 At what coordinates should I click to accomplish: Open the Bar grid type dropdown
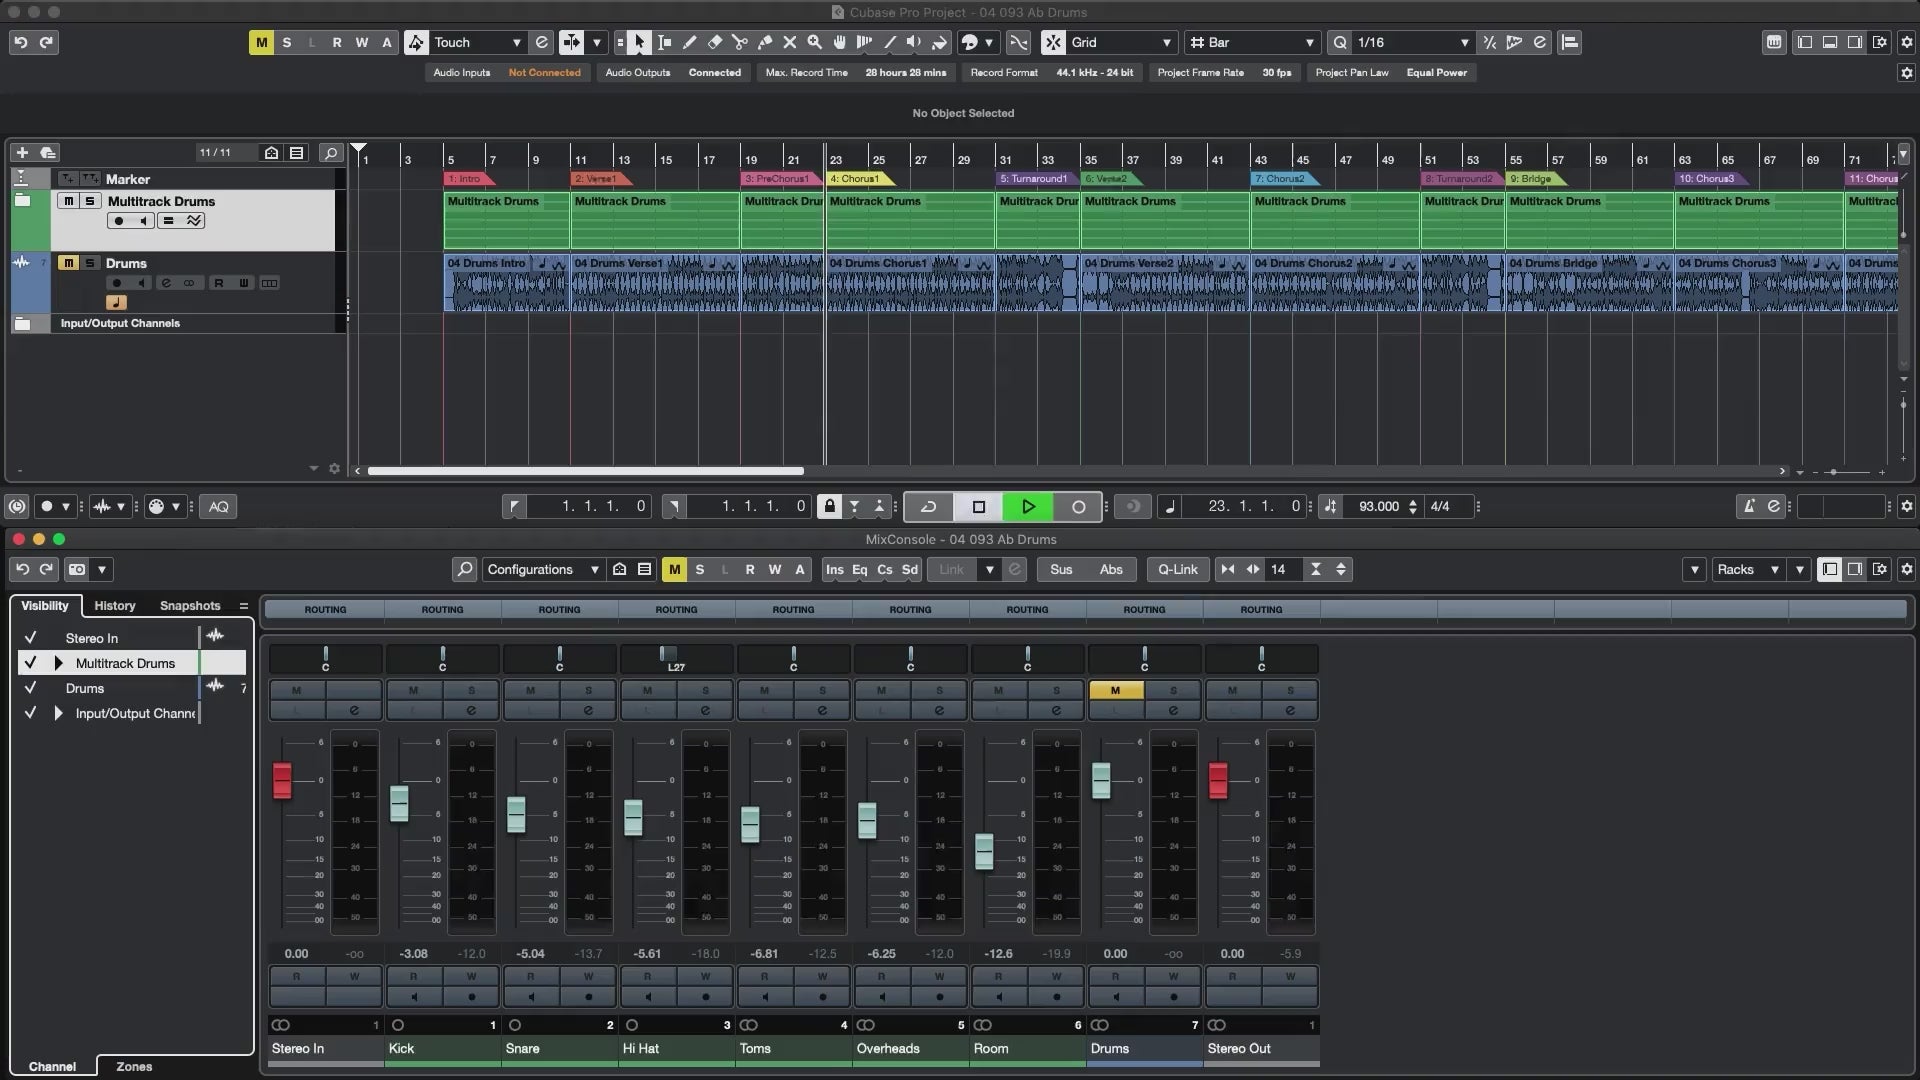point(1252,42)
